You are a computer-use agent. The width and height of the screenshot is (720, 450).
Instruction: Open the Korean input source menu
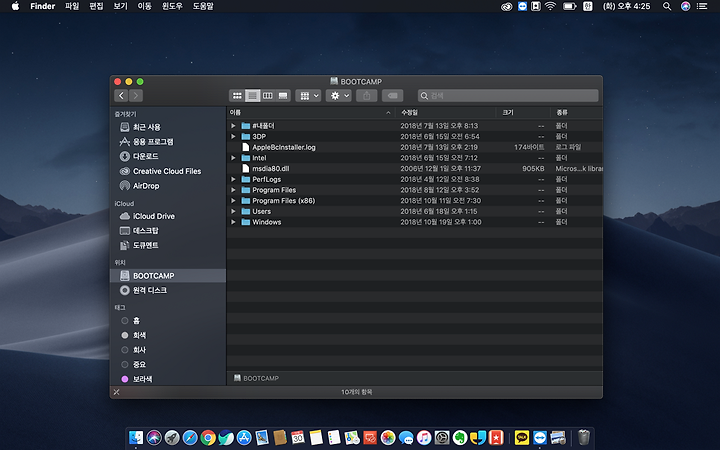[x=588, y=6]
